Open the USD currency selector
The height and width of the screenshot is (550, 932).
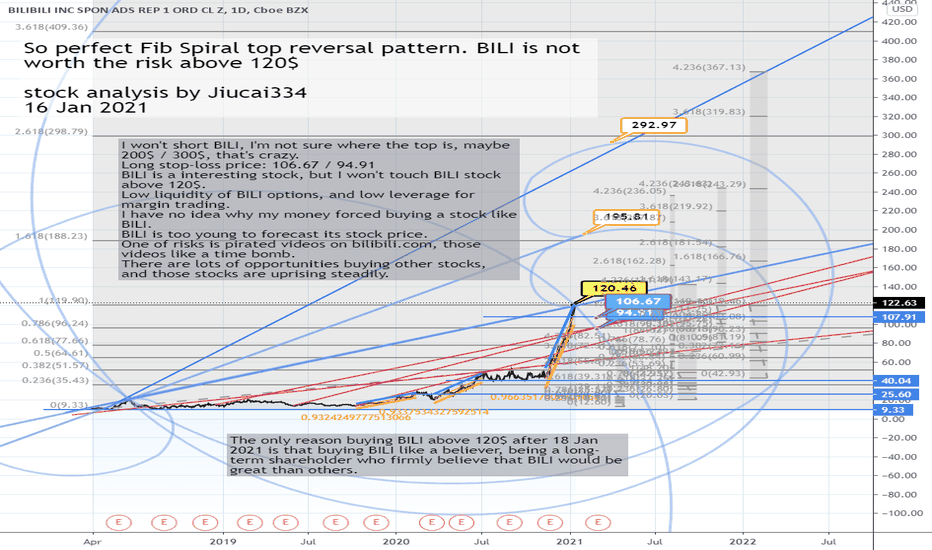point(902,8)
